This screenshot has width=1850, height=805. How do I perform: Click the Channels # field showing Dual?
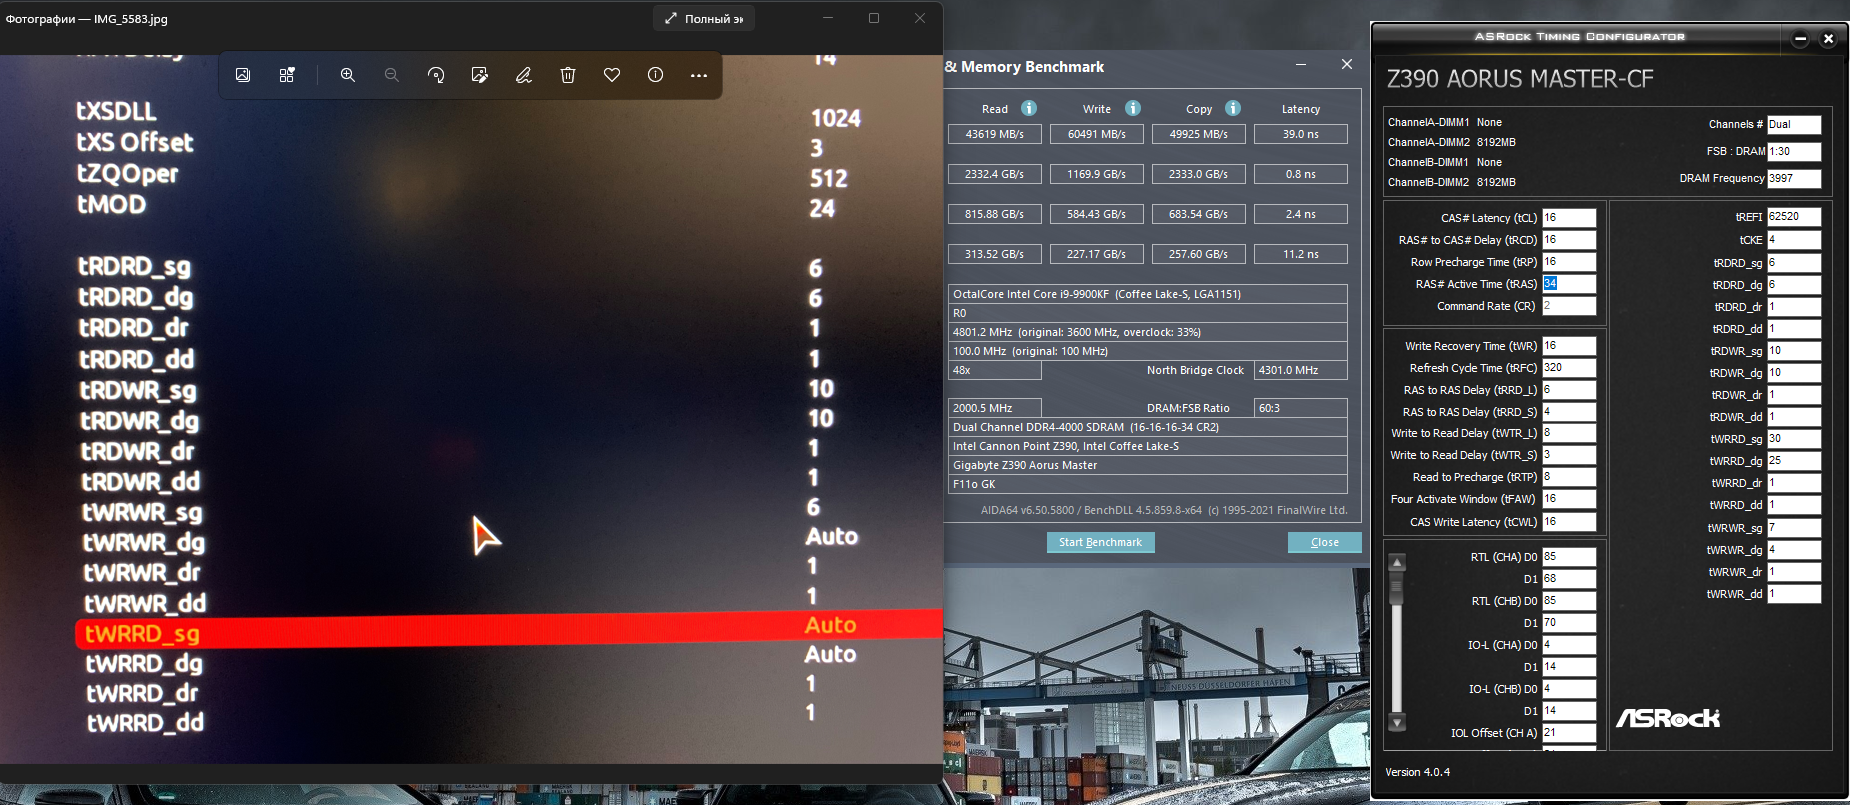(x=1794, y=125)
